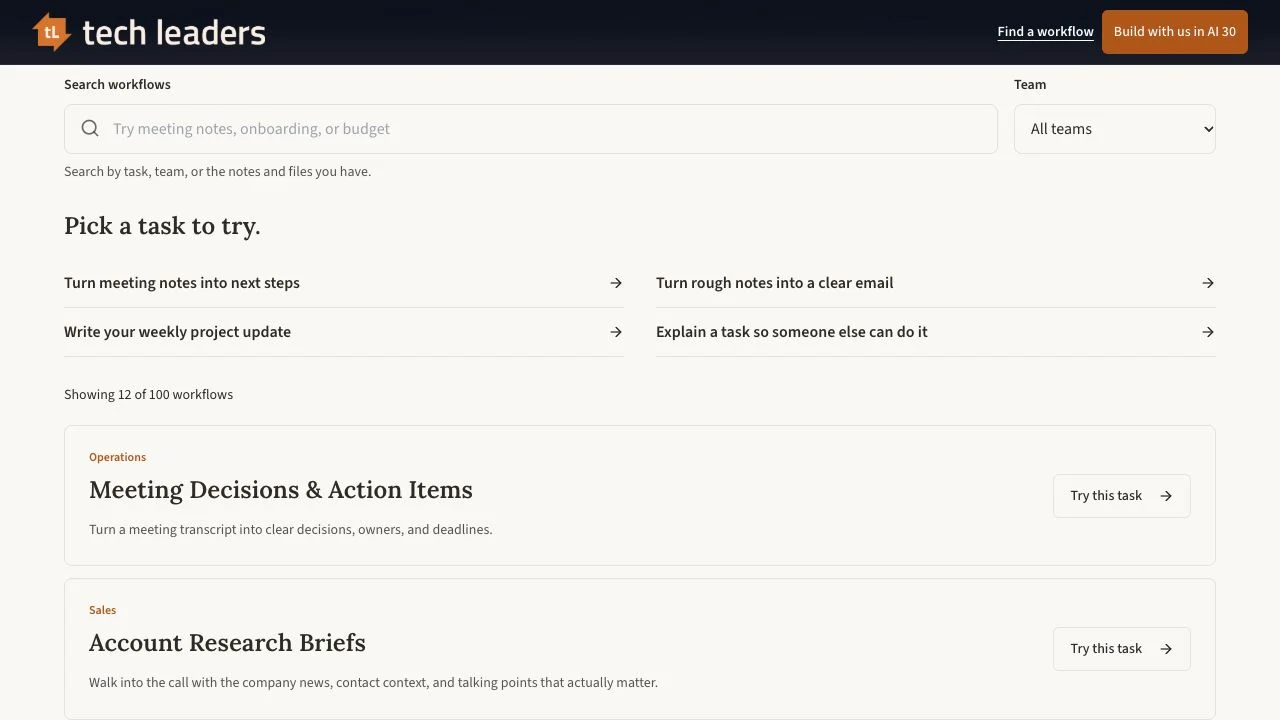Click arrow beside Turn rough notes into a clear email
1280x720 pixels.
point(1208,283)
